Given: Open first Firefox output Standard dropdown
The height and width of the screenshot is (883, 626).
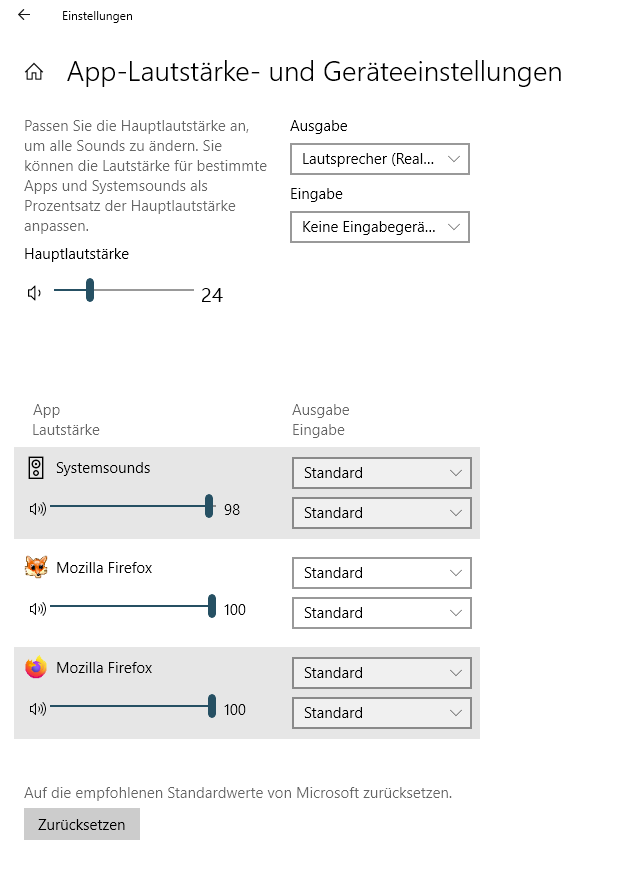Looking at the screenshot, I should tap(381, 572).
